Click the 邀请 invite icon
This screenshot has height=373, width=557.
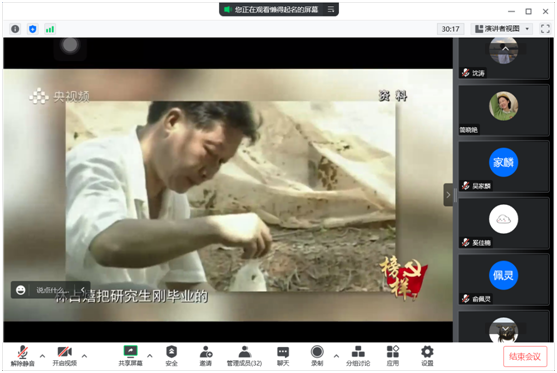click(x=206, y=356)
